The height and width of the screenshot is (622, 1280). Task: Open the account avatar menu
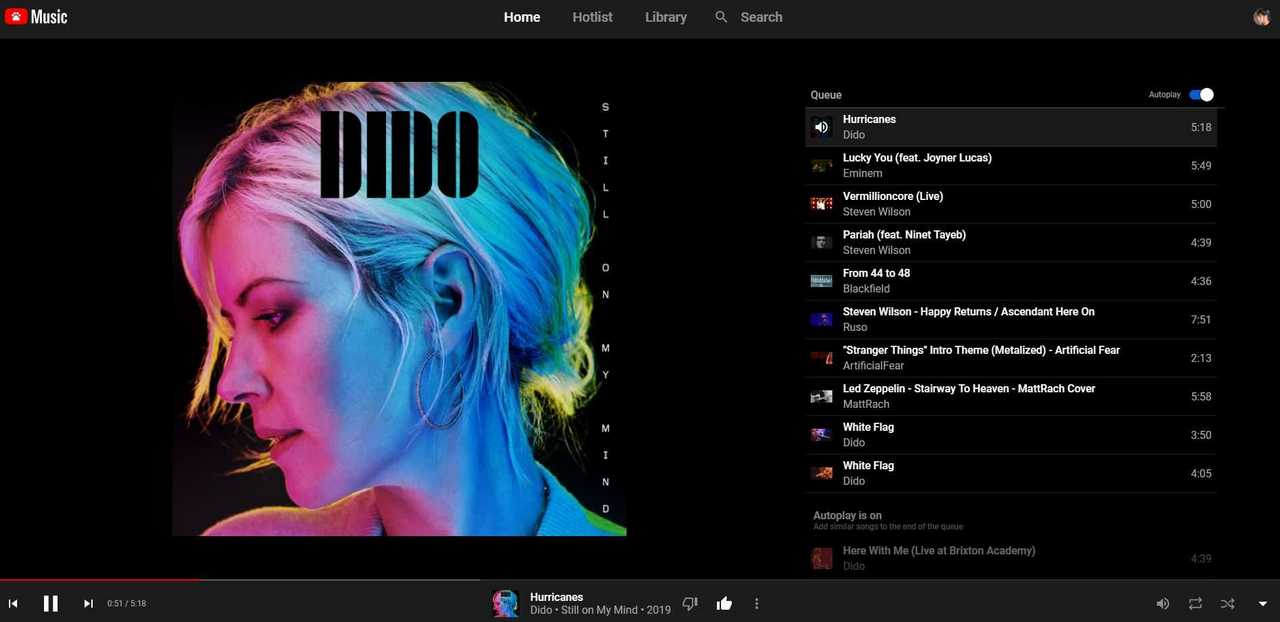1261,17
